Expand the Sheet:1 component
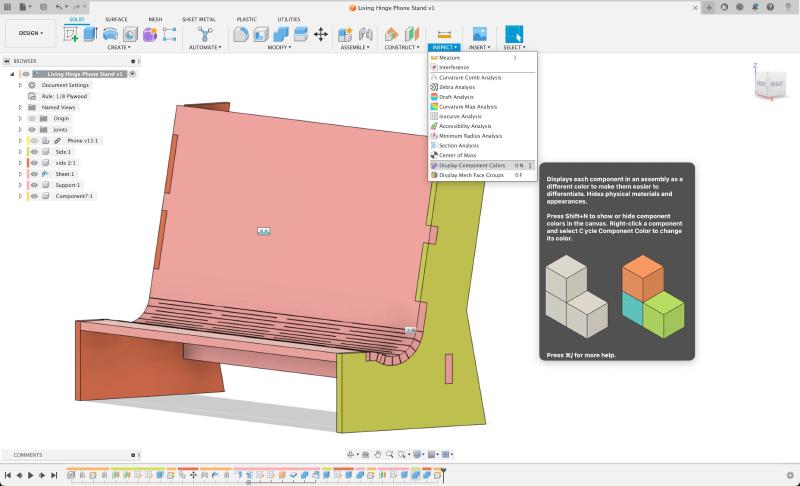The width and height of the screenshot is (800, 486). (20, 174)
